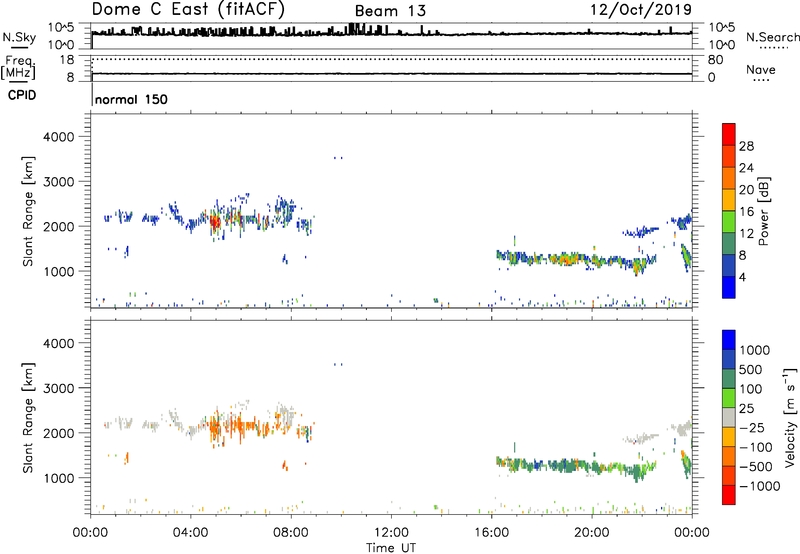Click the "20:00" time axis label
The width and height of the screenshot is (800, 554).
591,533
